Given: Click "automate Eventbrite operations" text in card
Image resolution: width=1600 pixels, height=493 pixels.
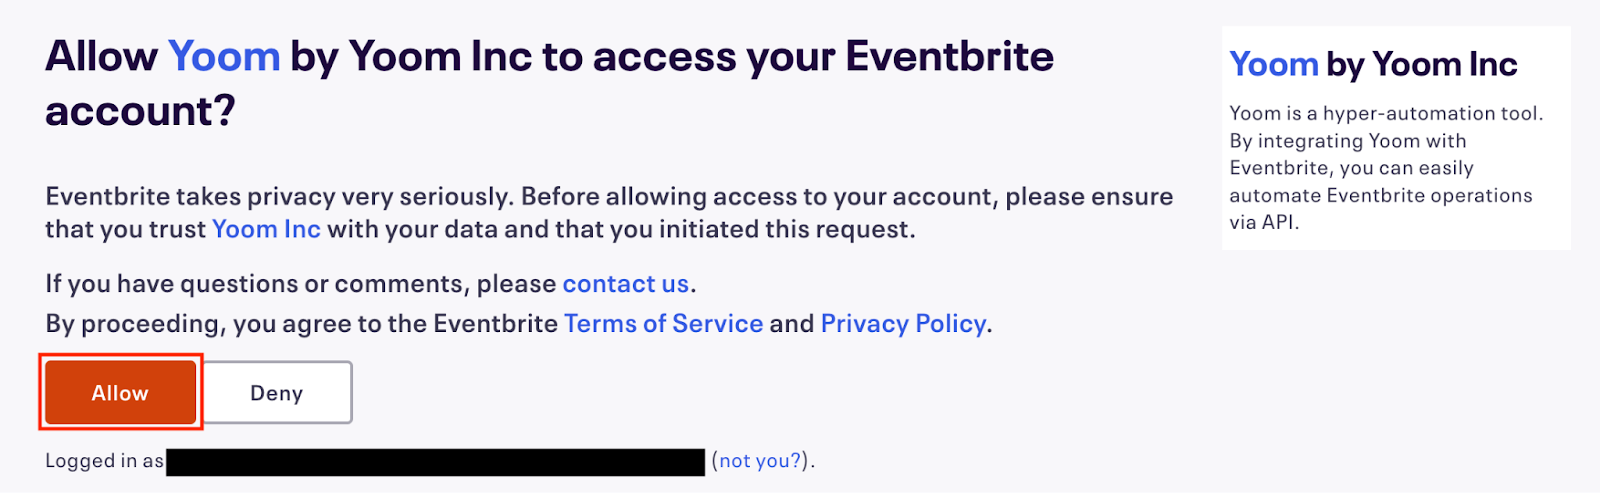Looking at the screenshot, I should click(1380, 196).
